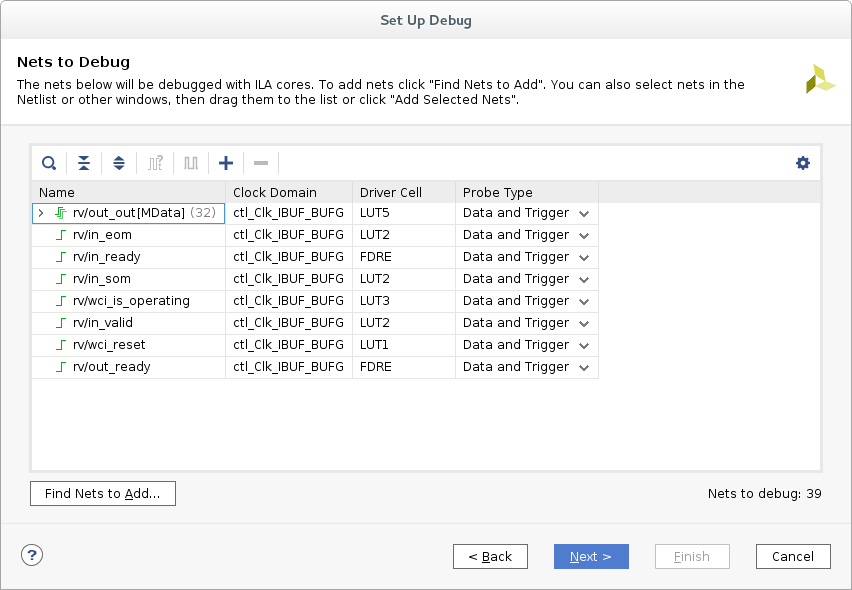This screenshot has width=852, height=590.
Task: Select the rv/wci_is_operating net row
Action: (315, 301)
